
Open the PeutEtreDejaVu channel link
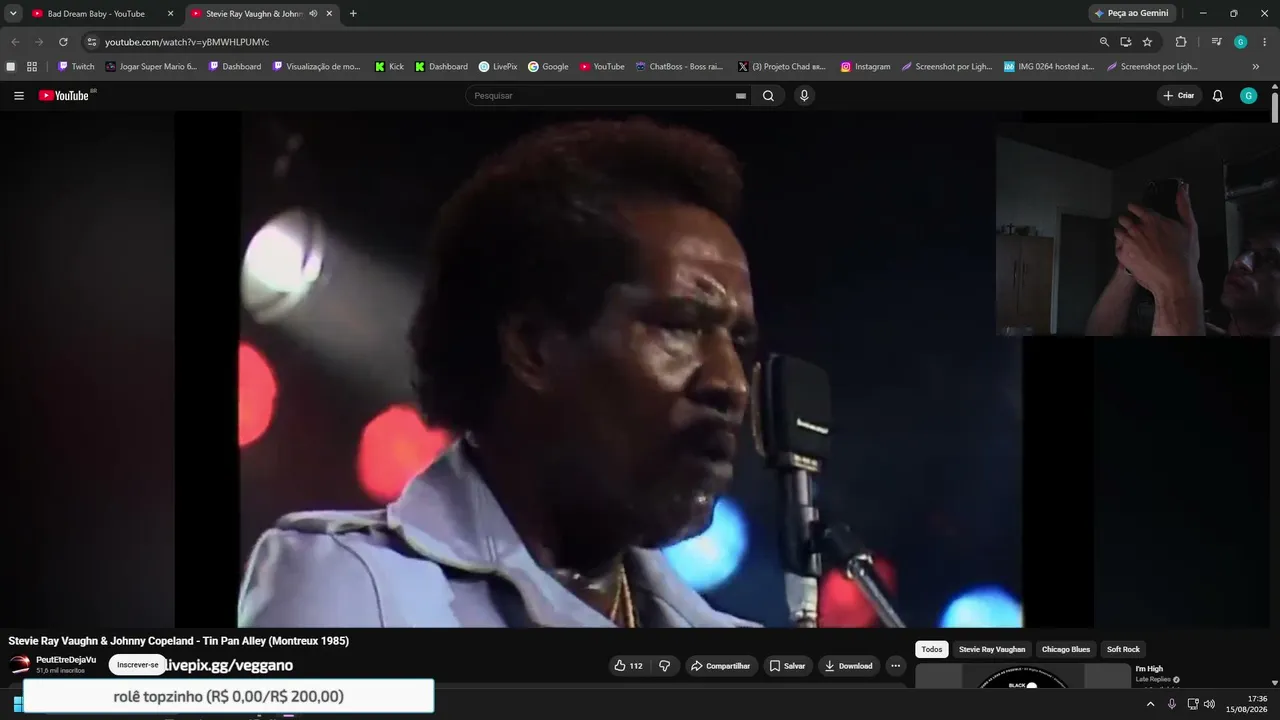[66, 660]
